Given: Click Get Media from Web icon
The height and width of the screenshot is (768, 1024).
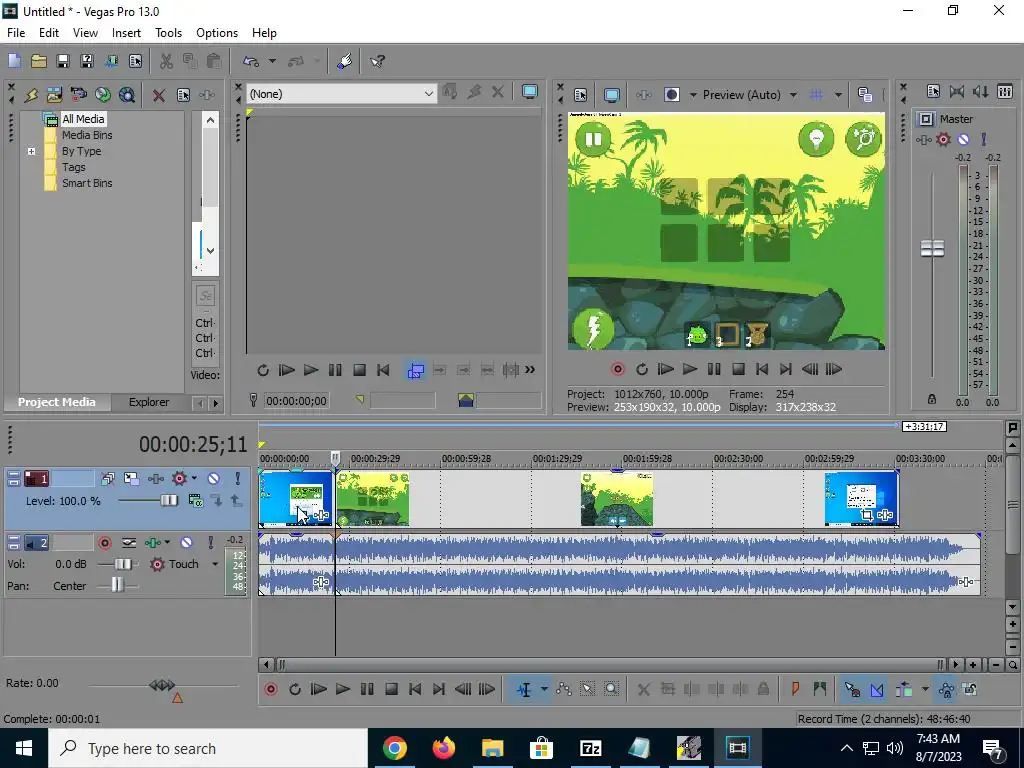Looking at the screenshot, I should pyautogui.click(x=127, y=95).
